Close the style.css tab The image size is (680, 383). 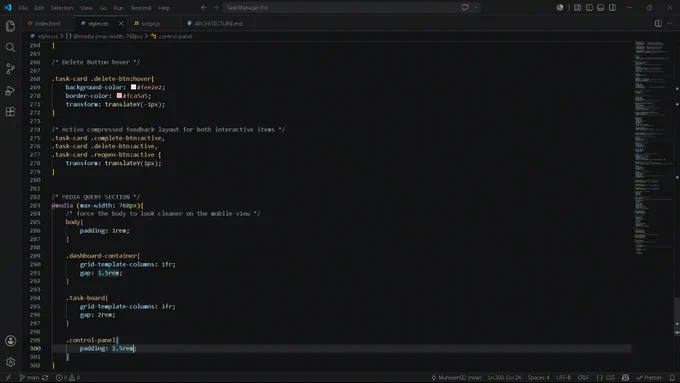(121, 23)
